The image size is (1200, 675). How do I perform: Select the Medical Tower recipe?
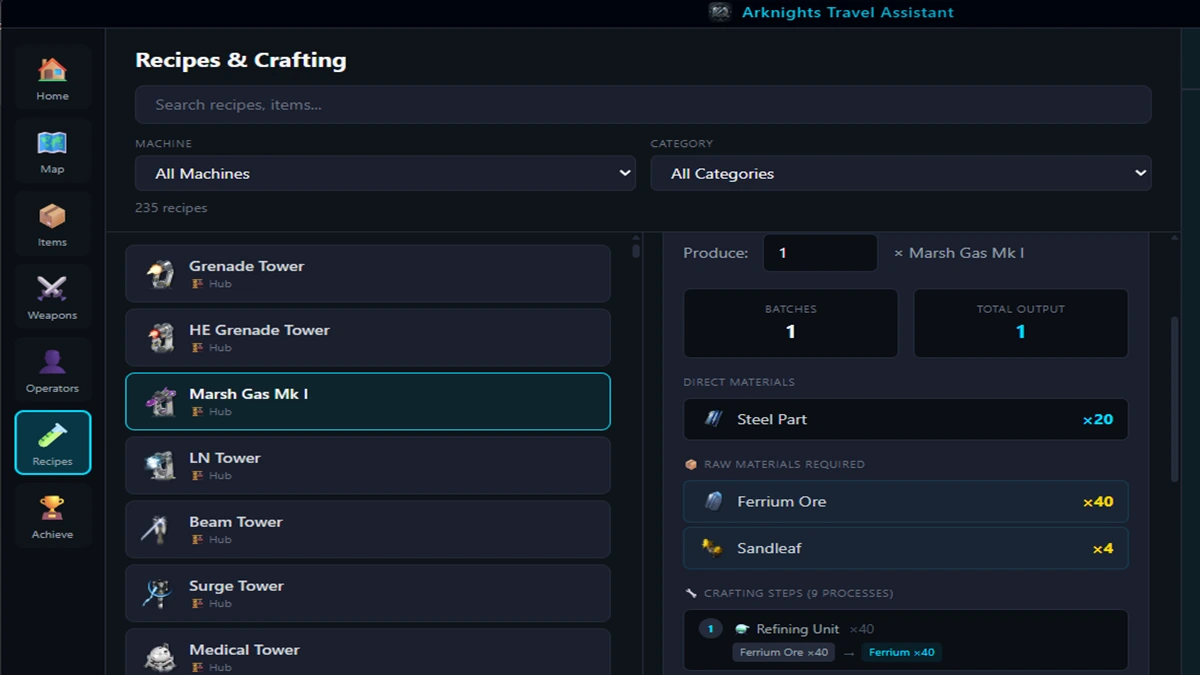tap(368, 652)
